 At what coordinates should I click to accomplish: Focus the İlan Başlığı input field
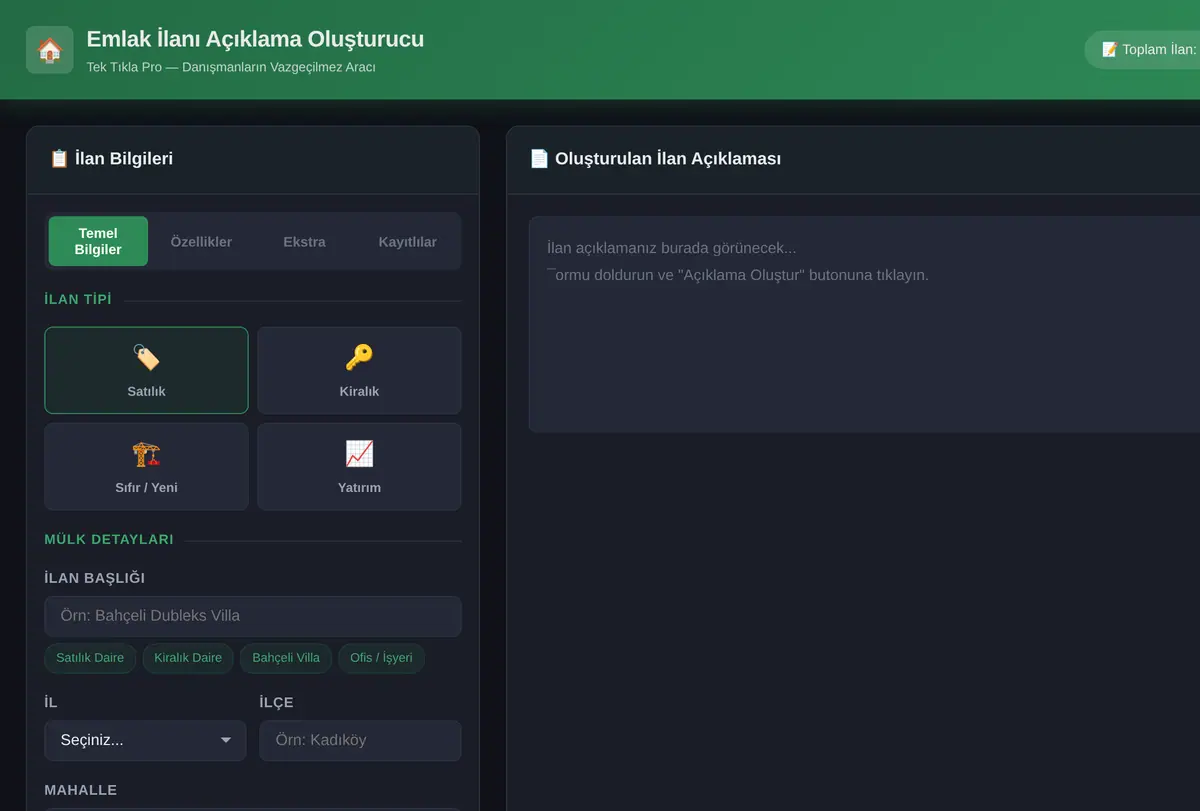253,616
